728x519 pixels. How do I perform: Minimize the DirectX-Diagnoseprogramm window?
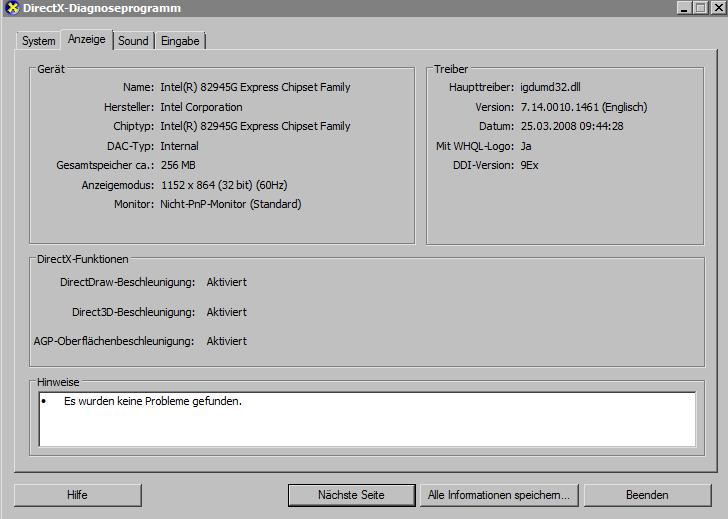684,8
